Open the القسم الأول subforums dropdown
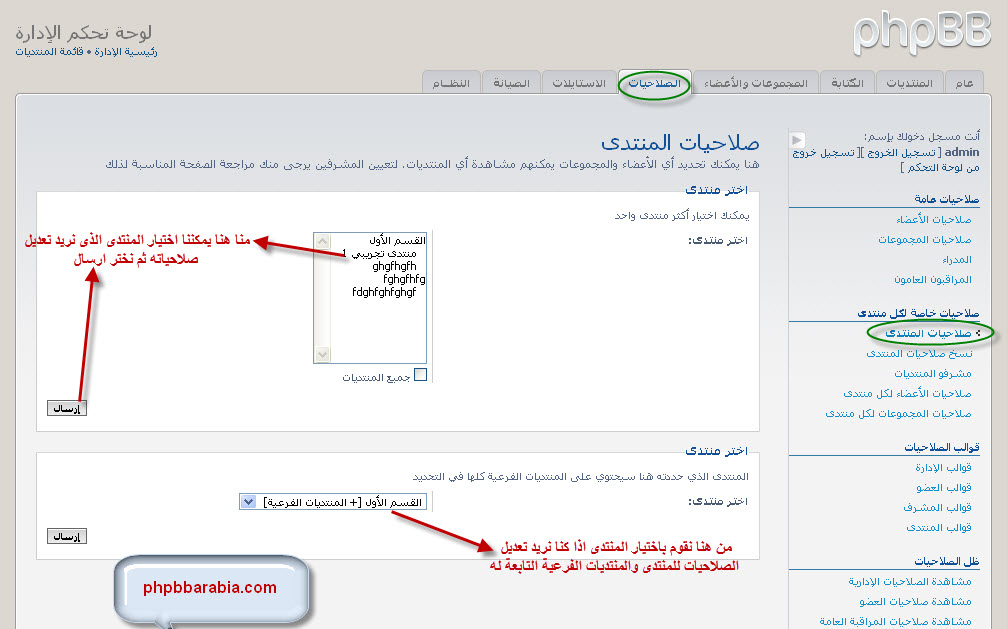 [333, 502]
